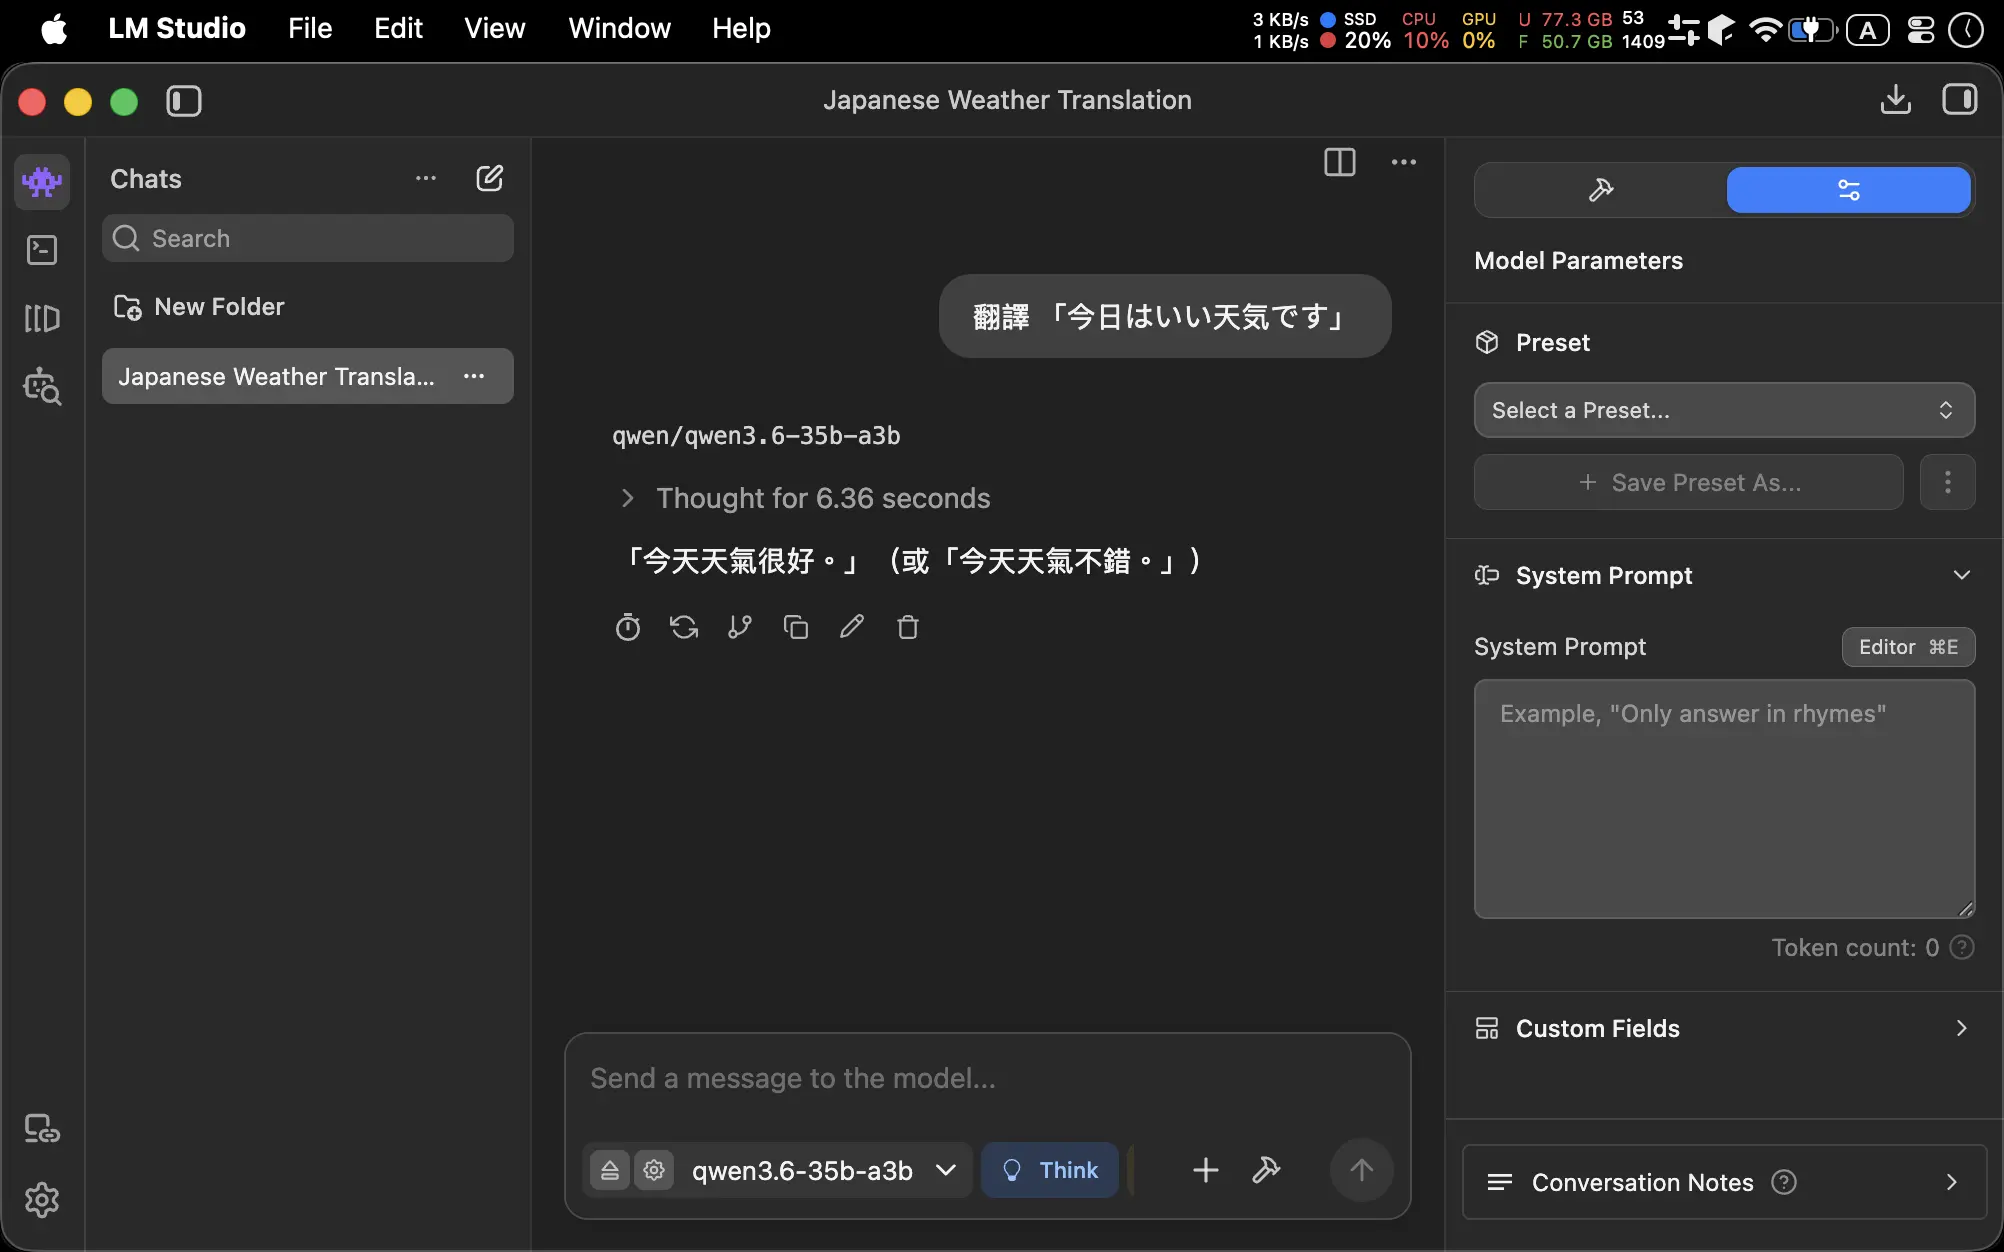
Task: View generation stats timer icon
Action: tap(628, 627)
